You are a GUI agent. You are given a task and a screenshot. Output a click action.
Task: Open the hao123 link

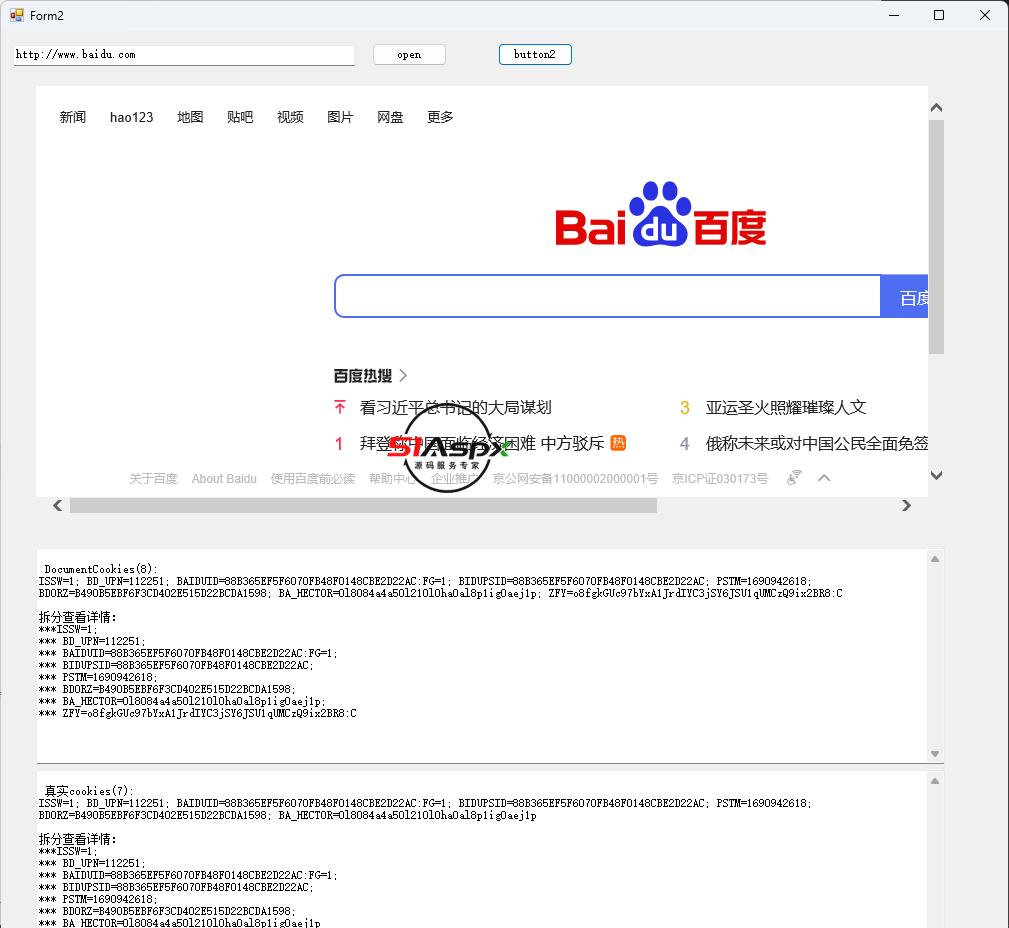131,117
